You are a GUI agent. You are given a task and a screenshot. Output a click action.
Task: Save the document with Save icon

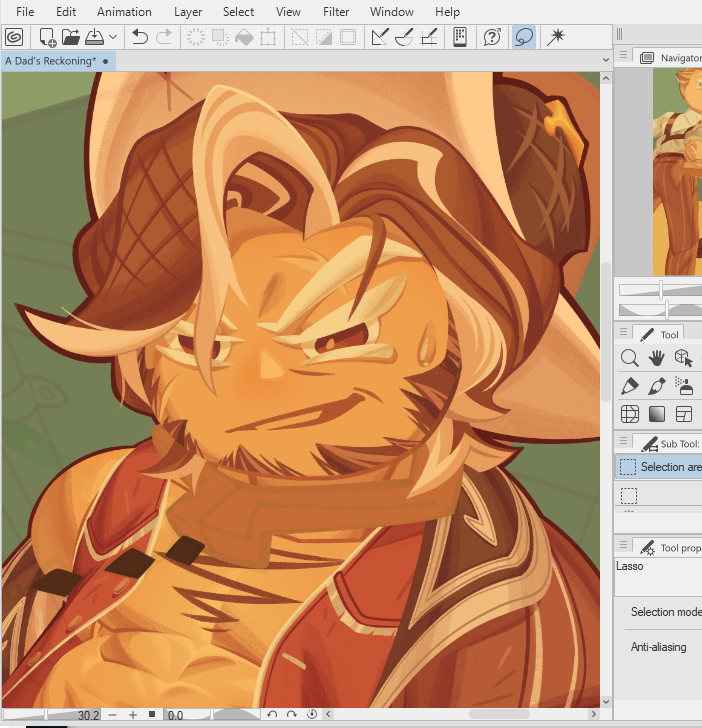95,37
